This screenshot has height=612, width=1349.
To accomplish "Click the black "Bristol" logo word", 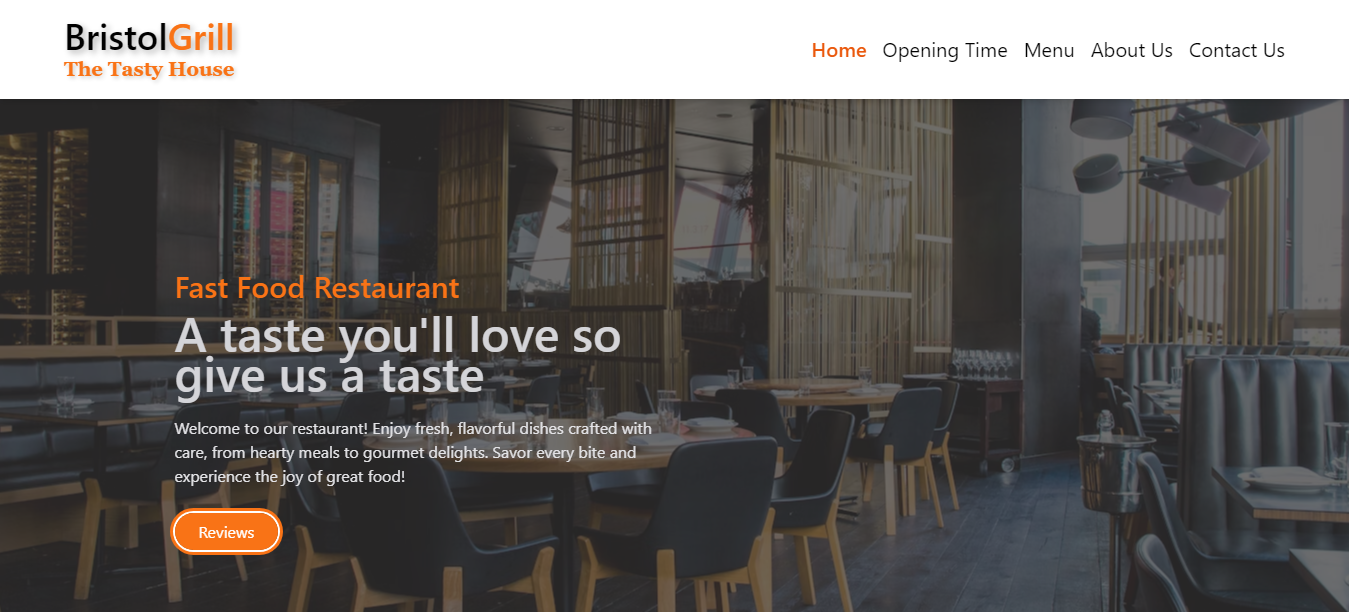I will 116,37.
